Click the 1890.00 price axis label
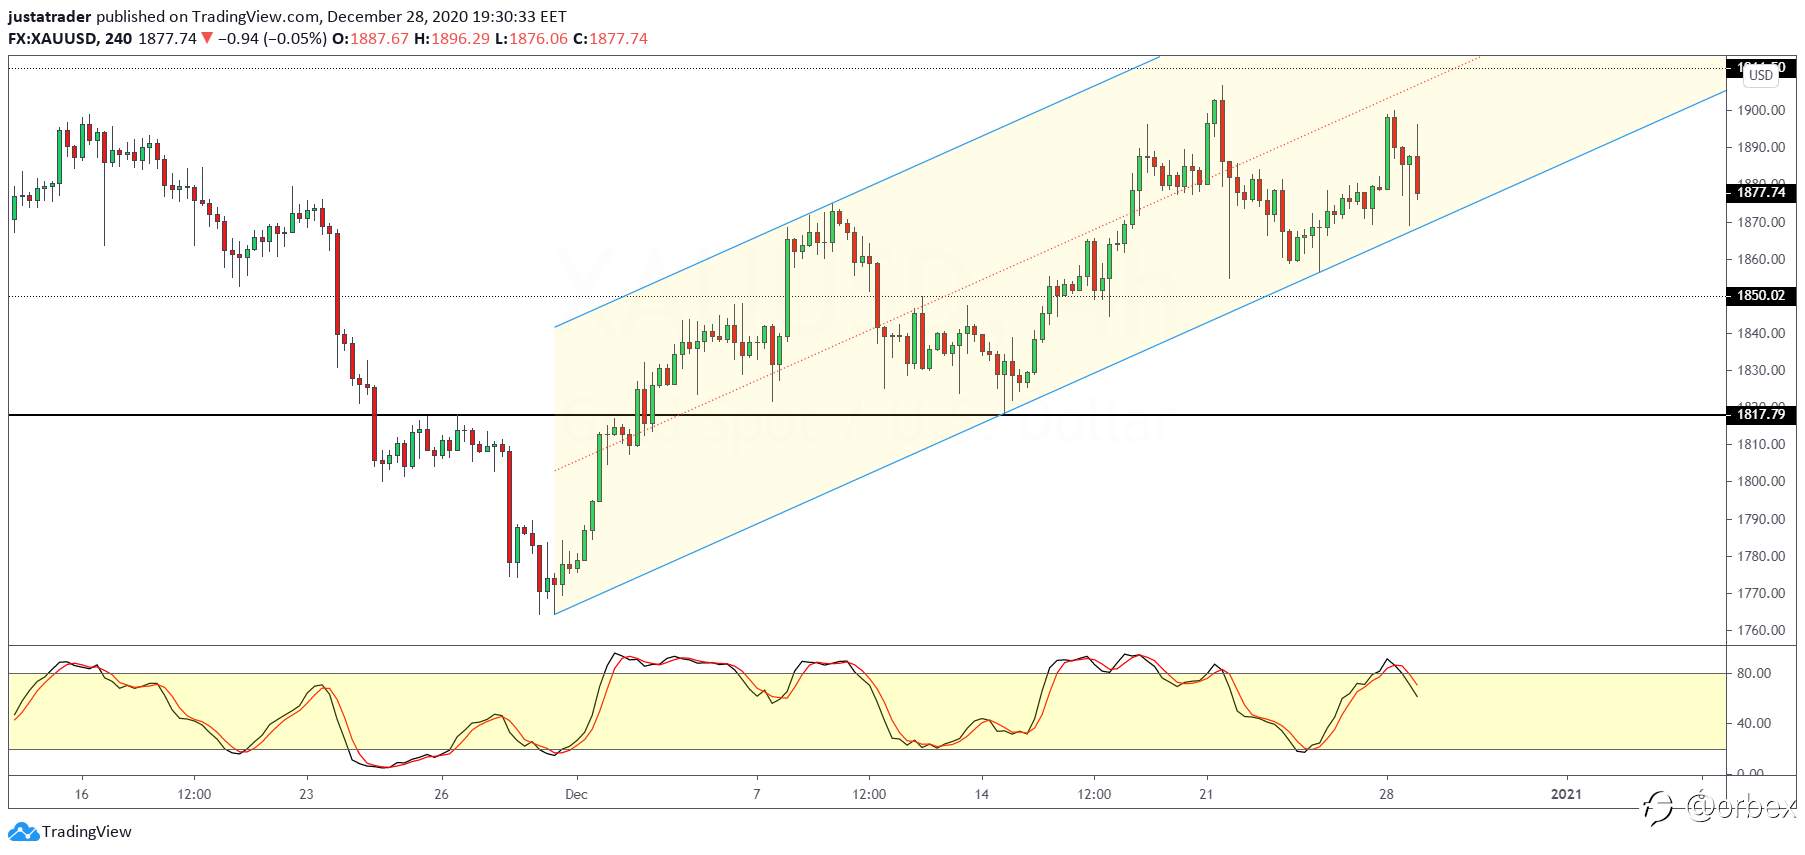The width and height of the screenshot is (1805, 855). coord(1761,147)
